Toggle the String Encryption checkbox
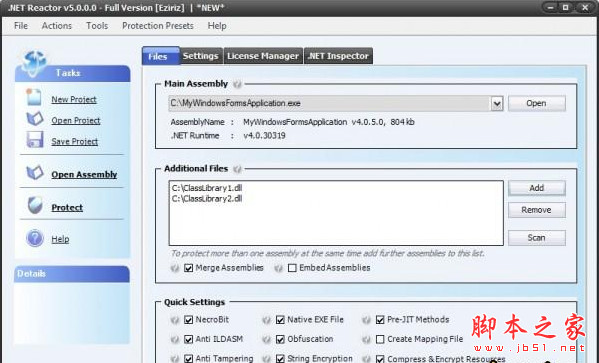The width and height of the screenshot is (599, 363). (x=280, y=359)
